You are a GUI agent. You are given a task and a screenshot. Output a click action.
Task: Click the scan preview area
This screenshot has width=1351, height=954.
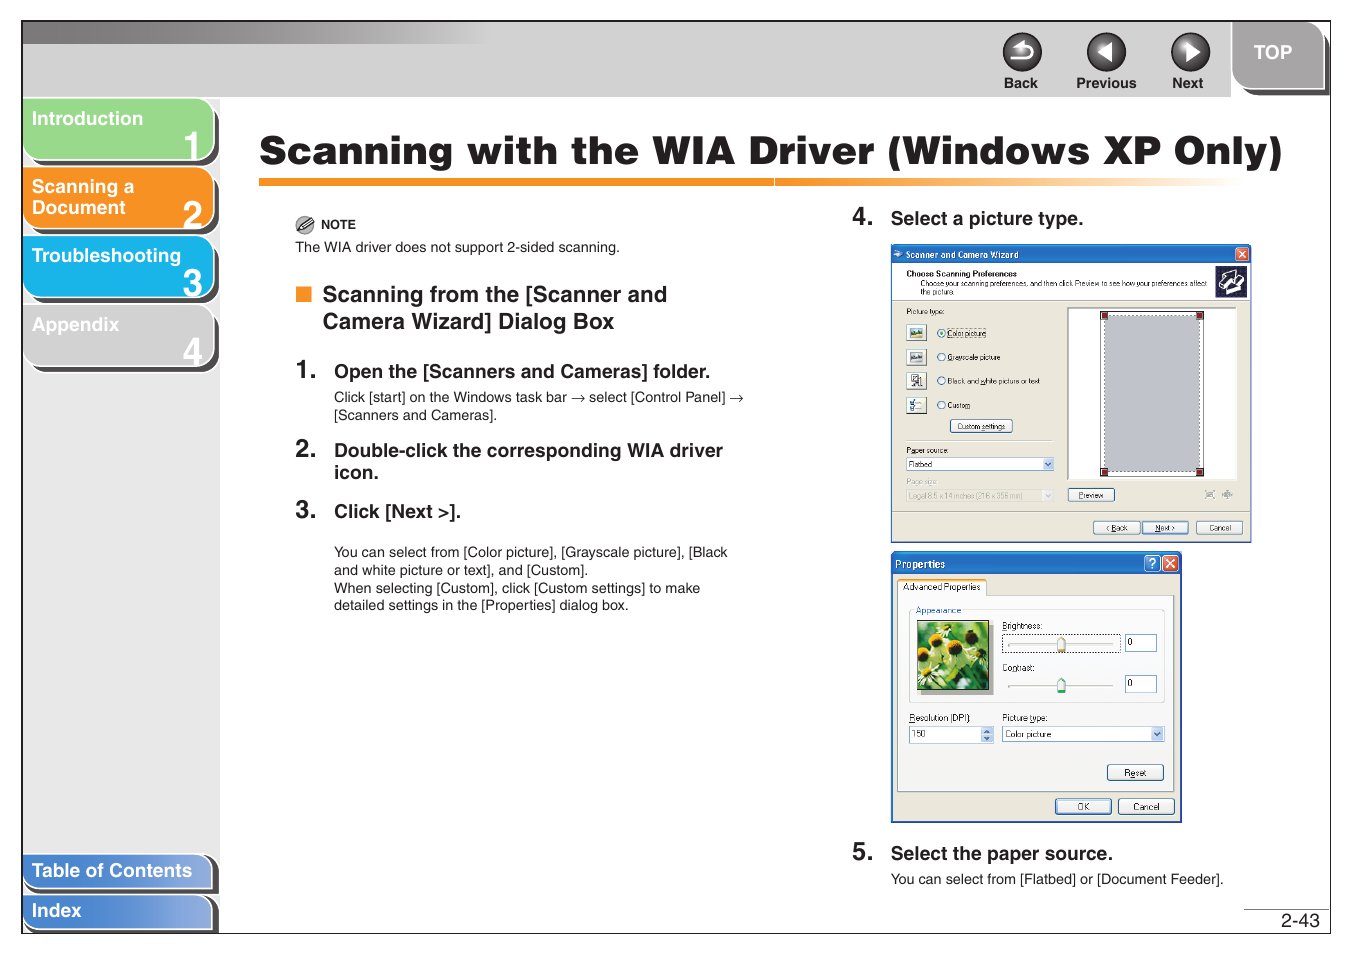[1152, 393]
